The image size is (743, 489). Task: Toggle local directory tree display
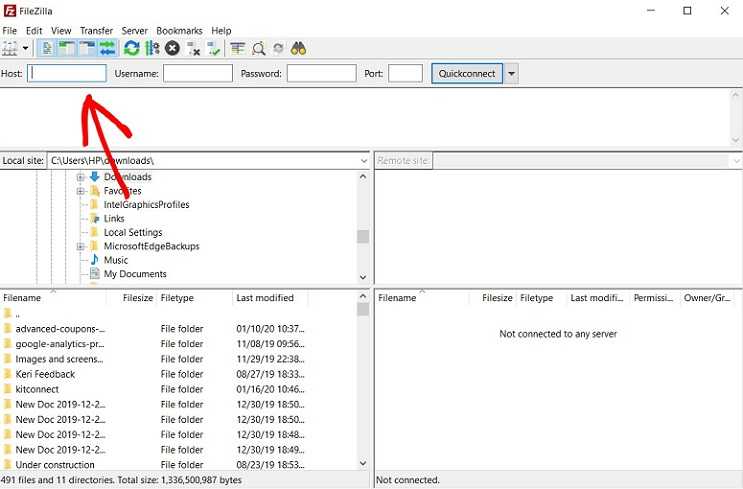click(x=67, y=48)
